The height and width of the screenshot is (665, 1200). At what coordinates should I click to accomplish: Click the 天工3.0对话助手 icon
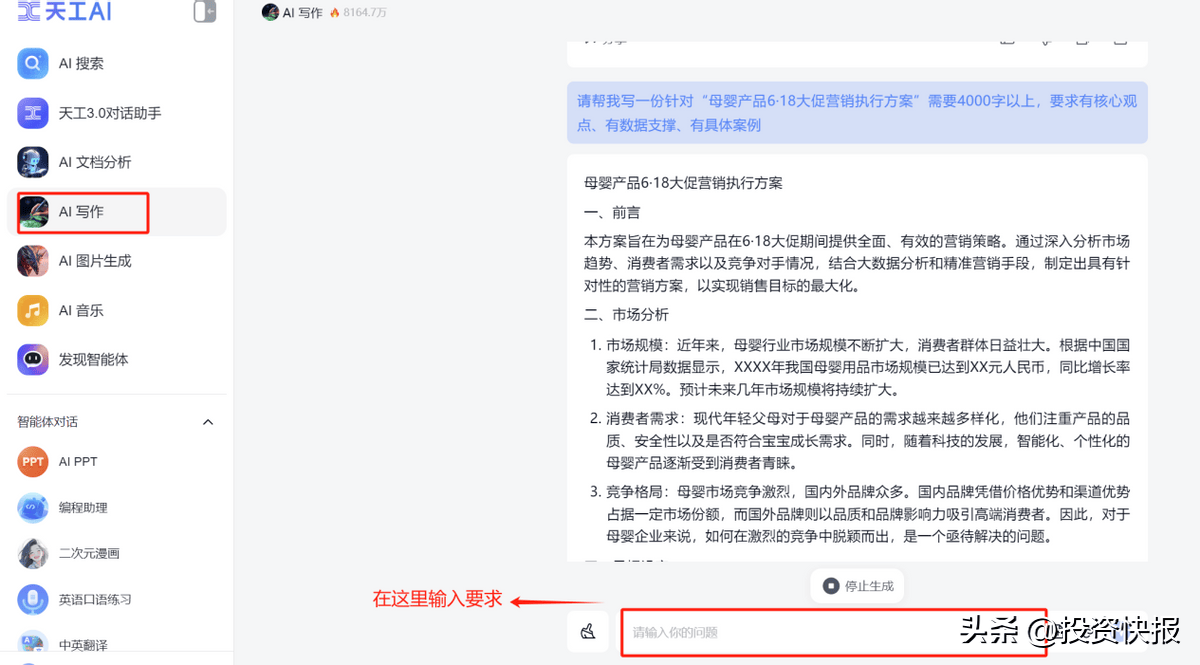coord(33,113)
